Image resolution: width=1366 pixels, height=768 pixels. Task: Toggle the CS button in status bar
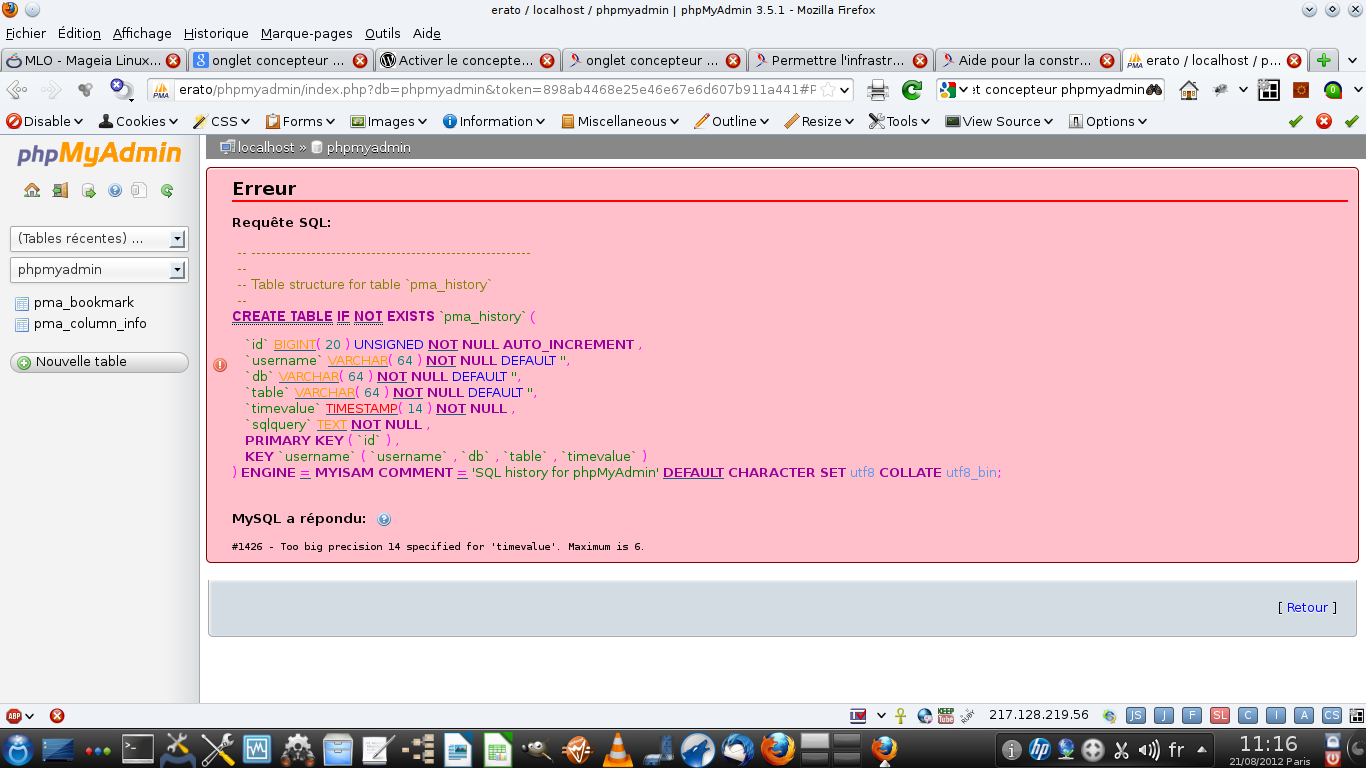[1332, 716]
